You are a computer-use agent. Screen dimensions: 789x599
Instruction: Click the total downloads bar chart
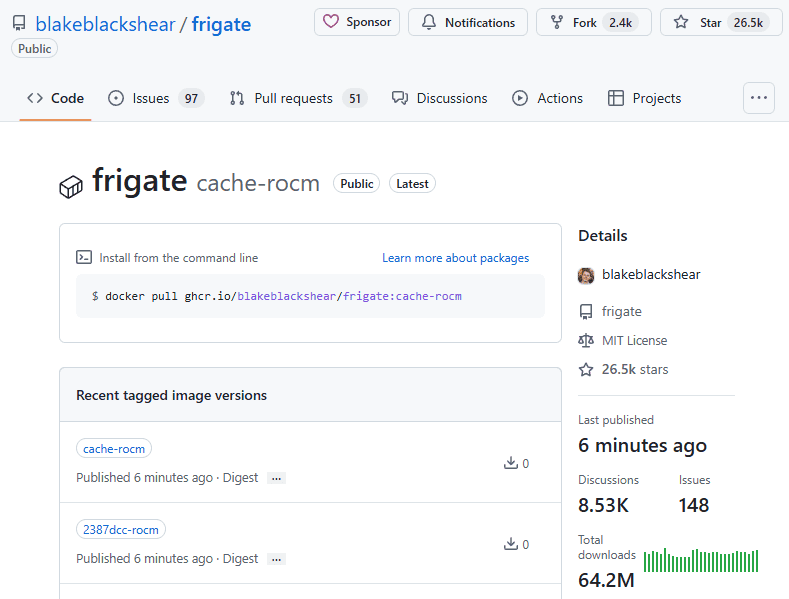(x=700, y=561)
